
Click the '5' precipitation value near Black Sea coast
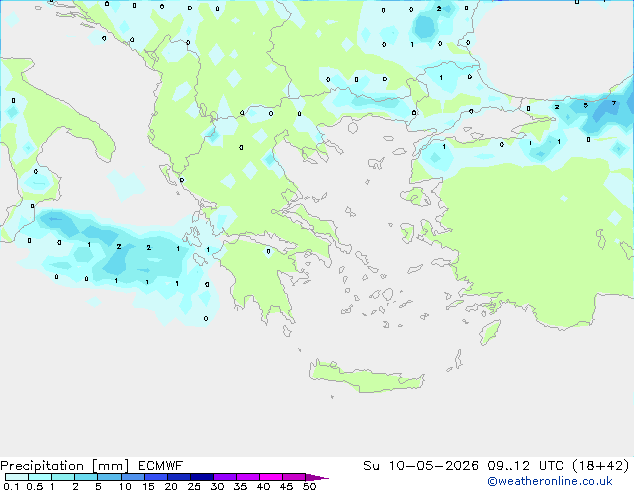tap(585, 106)
